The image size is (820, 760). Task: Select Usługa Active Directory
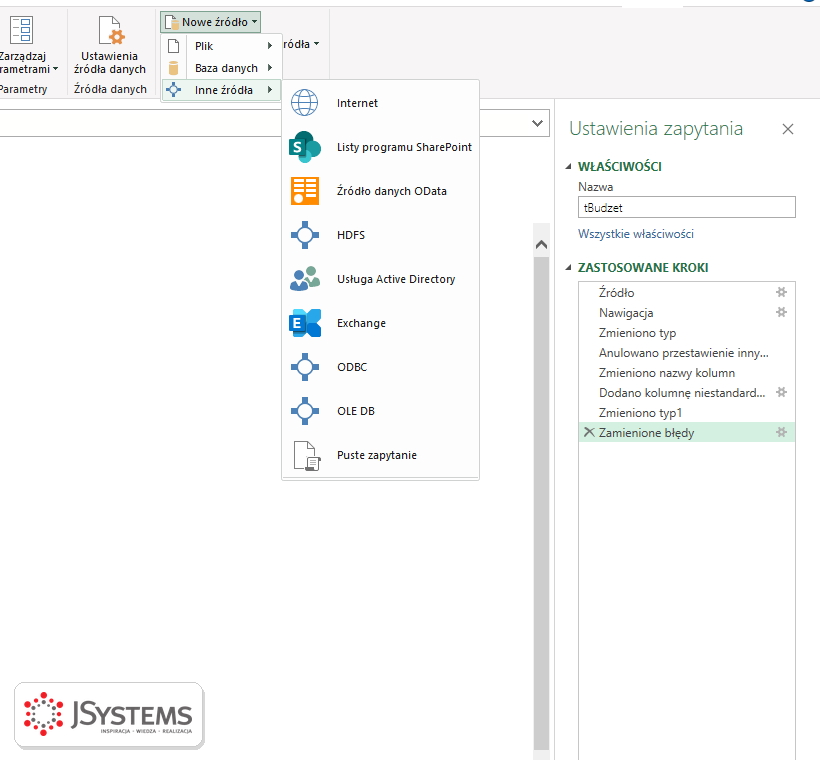coord(380,279)
